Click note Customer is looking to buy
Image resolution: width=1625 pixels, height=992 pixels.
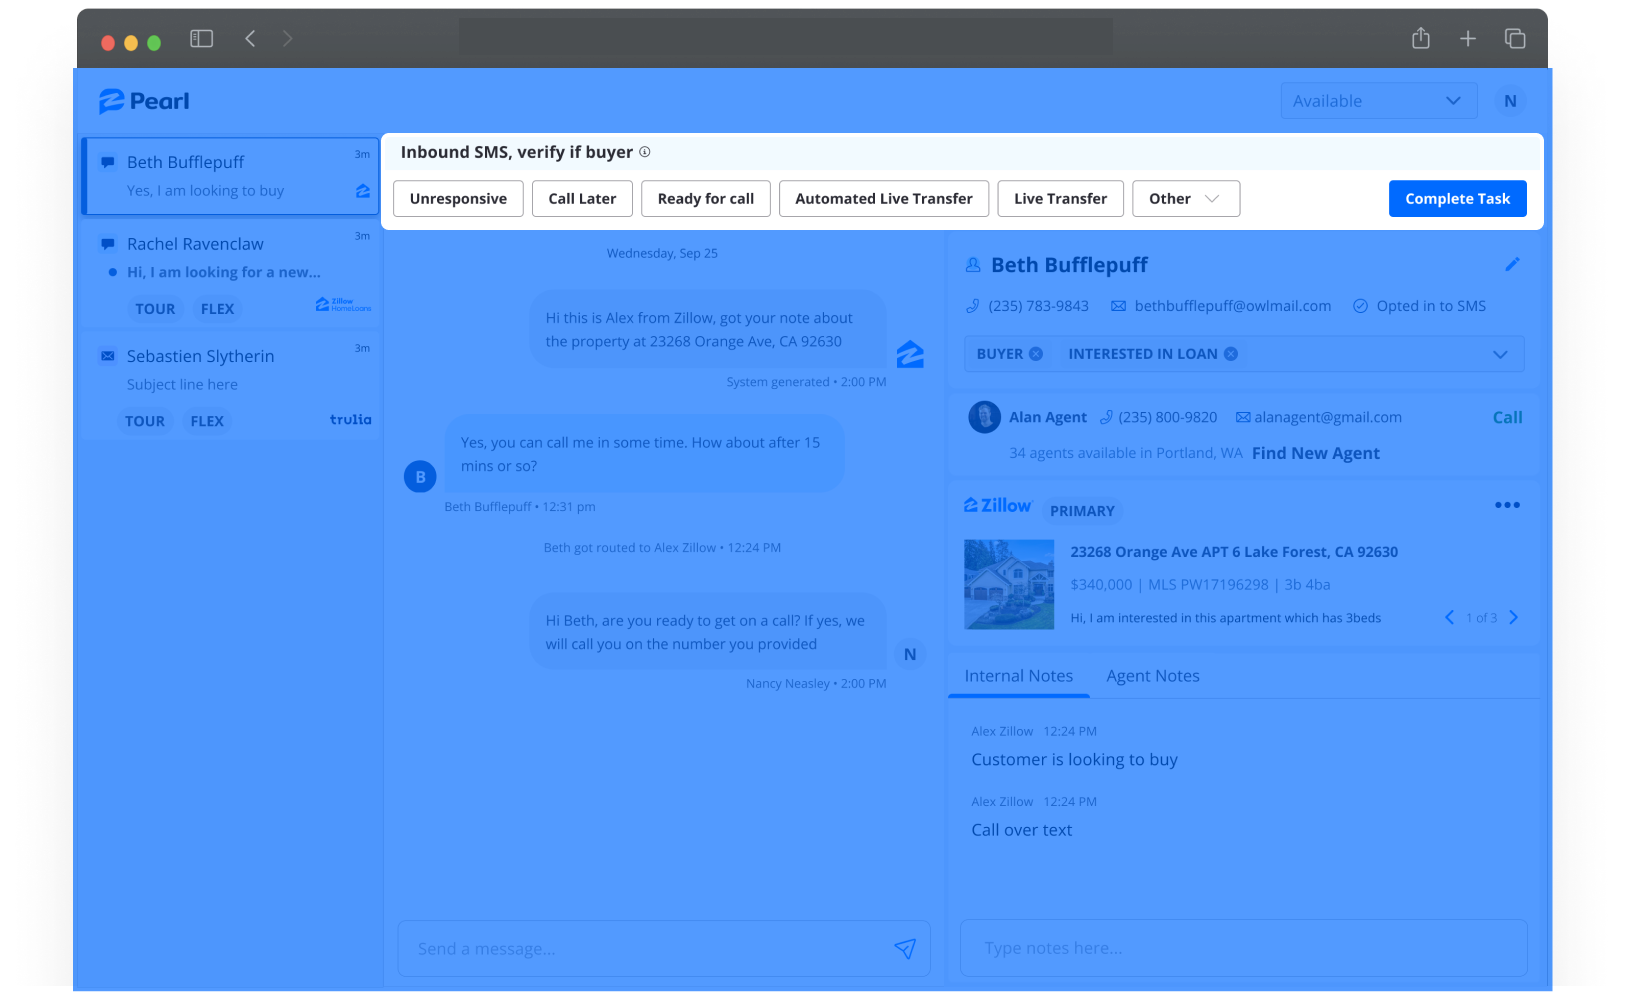click(1075, 760)
